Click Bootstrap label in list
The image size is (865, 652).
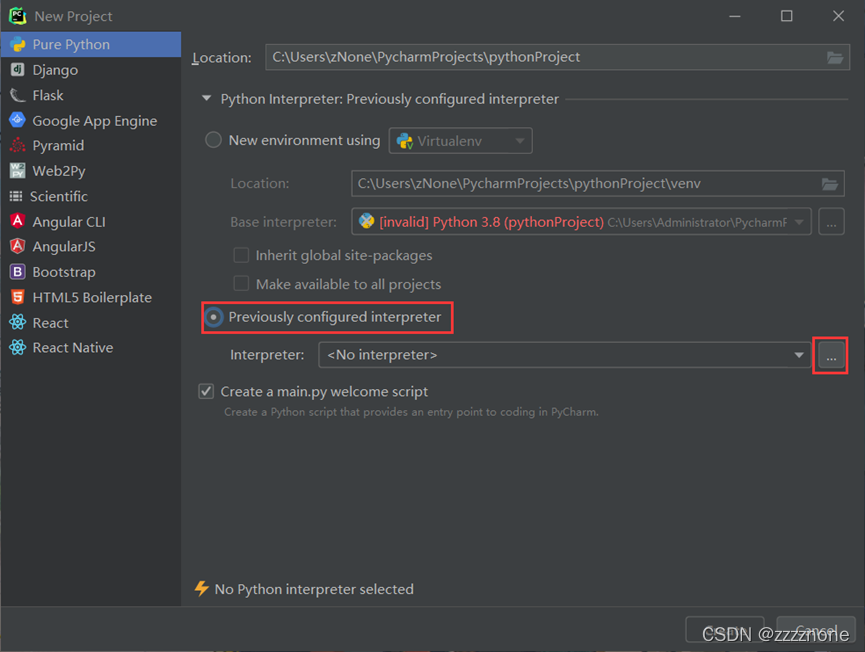coord(64,272)
